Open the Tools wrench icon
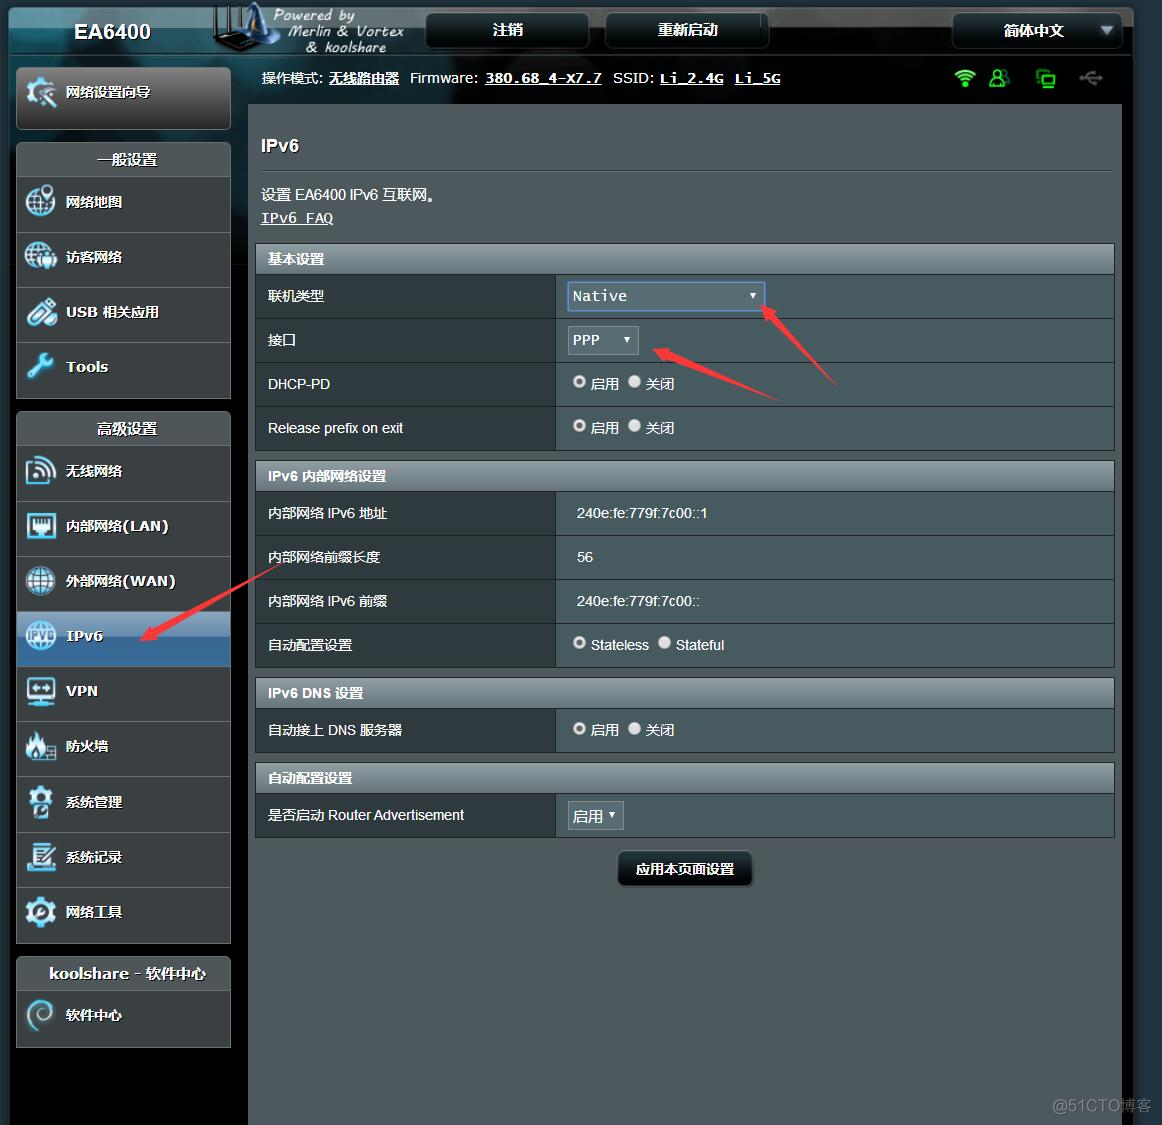 point(40,366)
